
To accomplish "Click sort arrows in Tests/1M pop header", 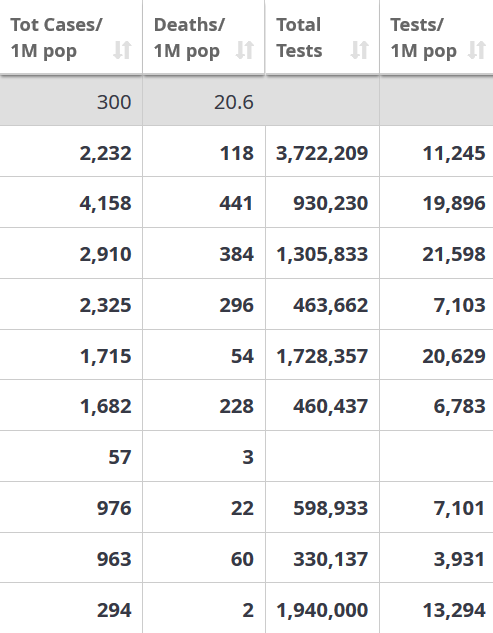I will coord(476,50).
